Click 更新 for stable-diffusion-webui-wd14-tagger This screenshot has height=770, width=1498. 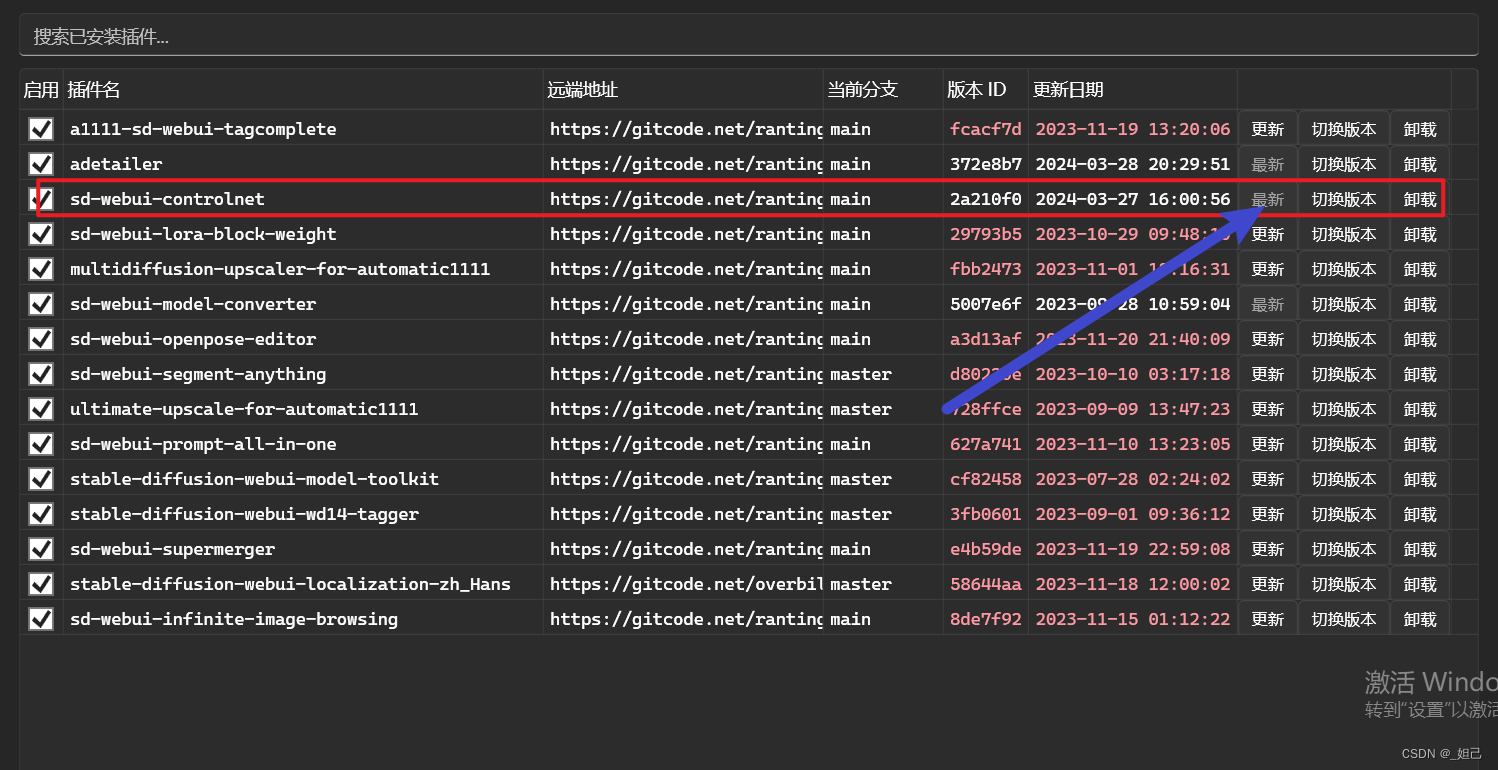[x=1268, y=514]
